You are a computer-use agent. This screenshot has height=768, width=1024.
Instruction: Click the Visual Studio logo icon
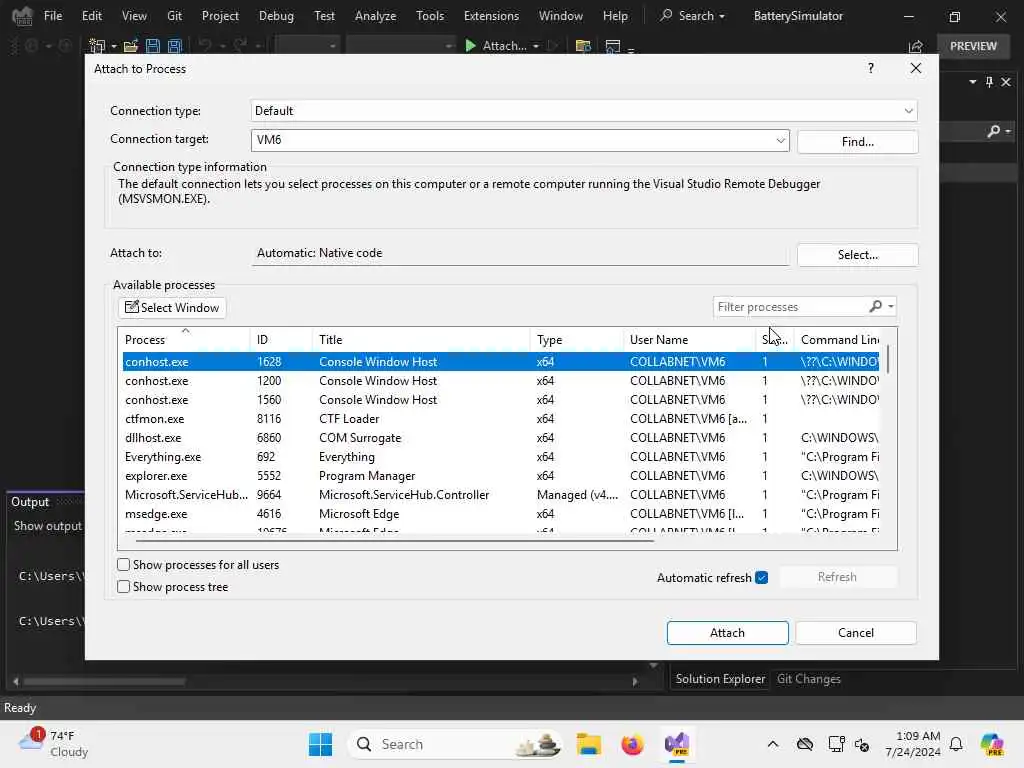22,16
